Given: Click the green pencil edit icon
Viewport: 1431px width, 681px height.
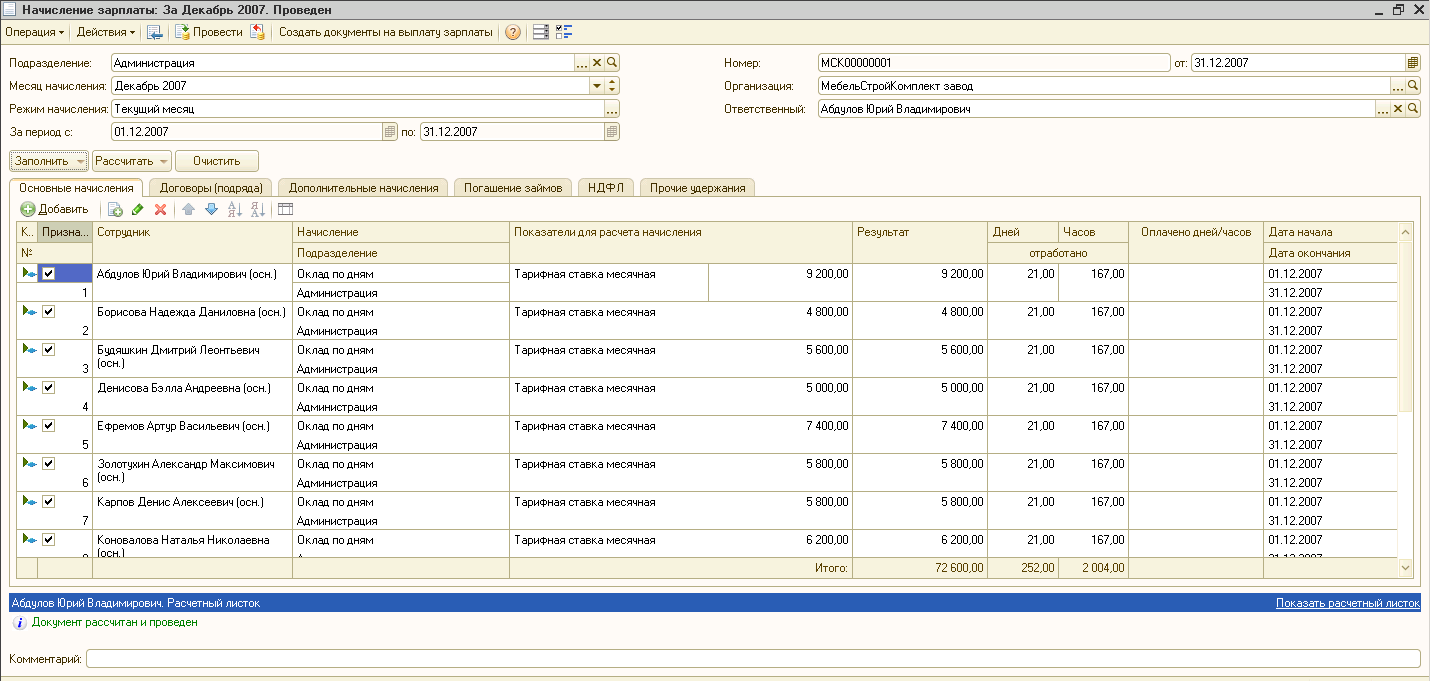Looking at the screenshot, I should (138, 210).
